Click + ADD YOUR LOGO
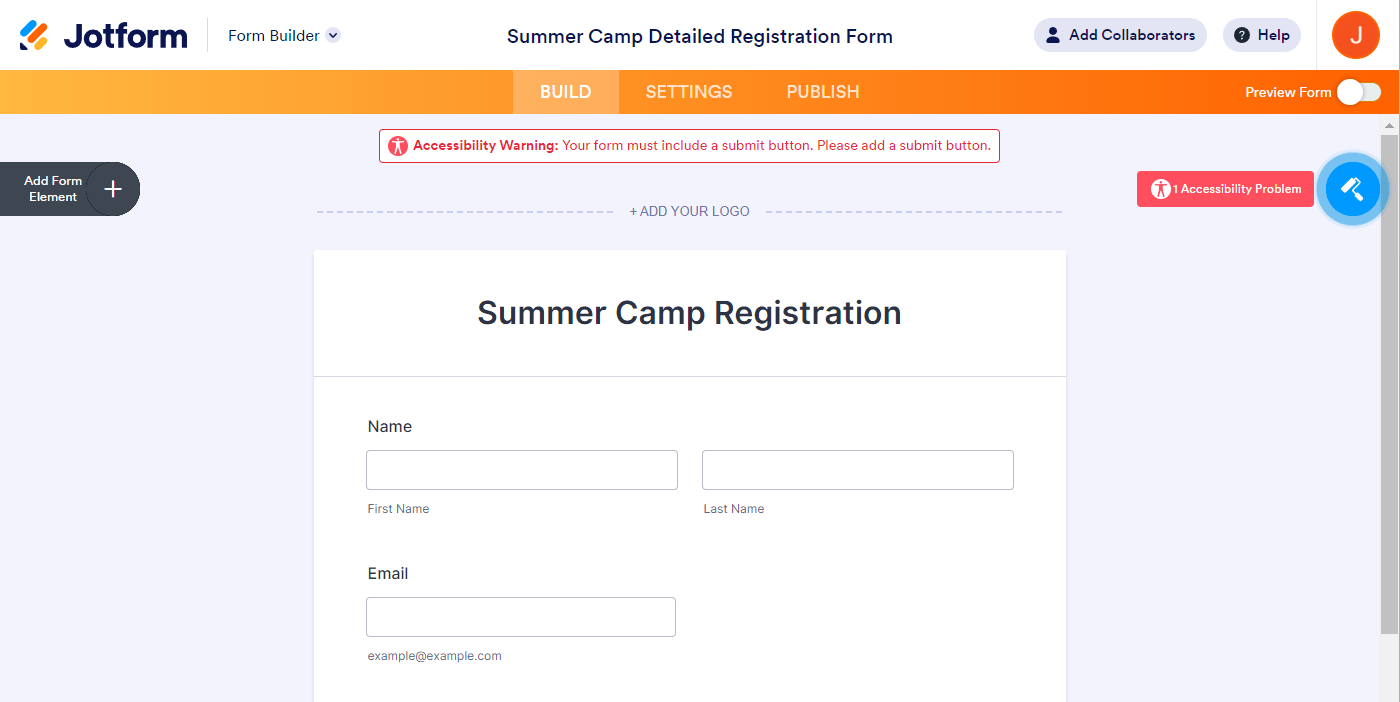 point(689,212)
